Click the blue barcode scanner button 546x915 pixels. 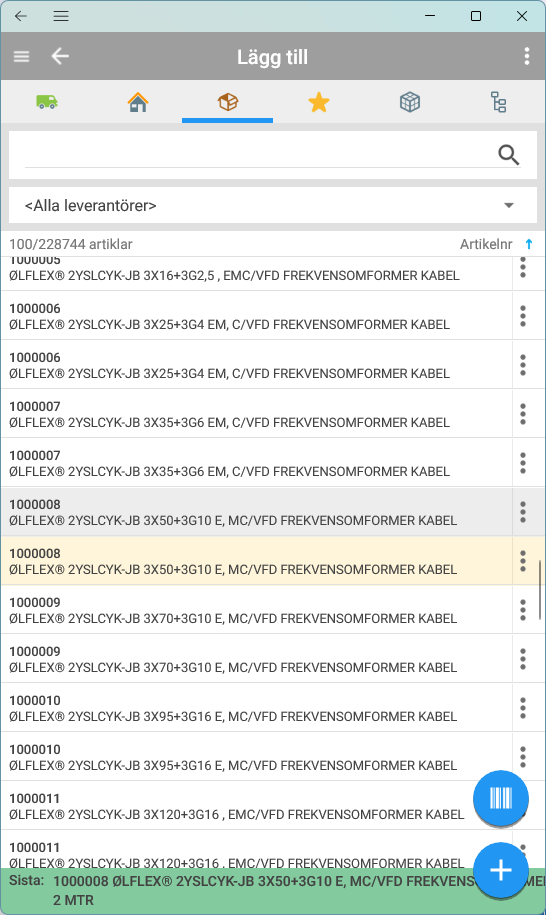pyautogui.click(x=500, y=798)
